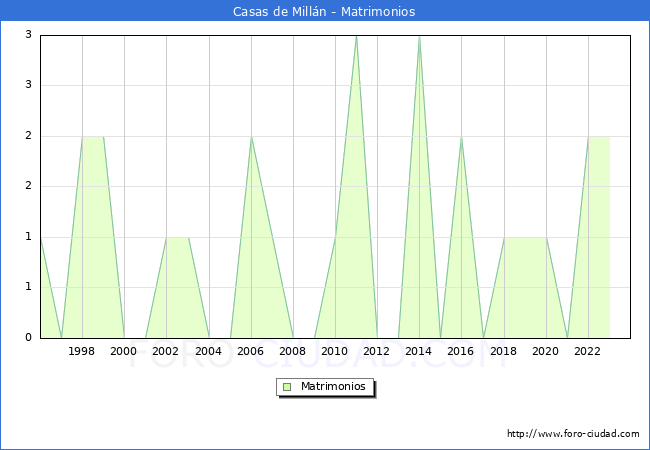Click the 0 value on the y-axis

tap(28, 337)
